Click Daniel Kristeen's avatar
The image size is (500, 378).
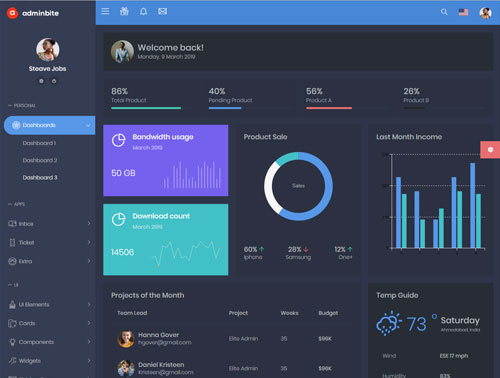tap(126, 368)
